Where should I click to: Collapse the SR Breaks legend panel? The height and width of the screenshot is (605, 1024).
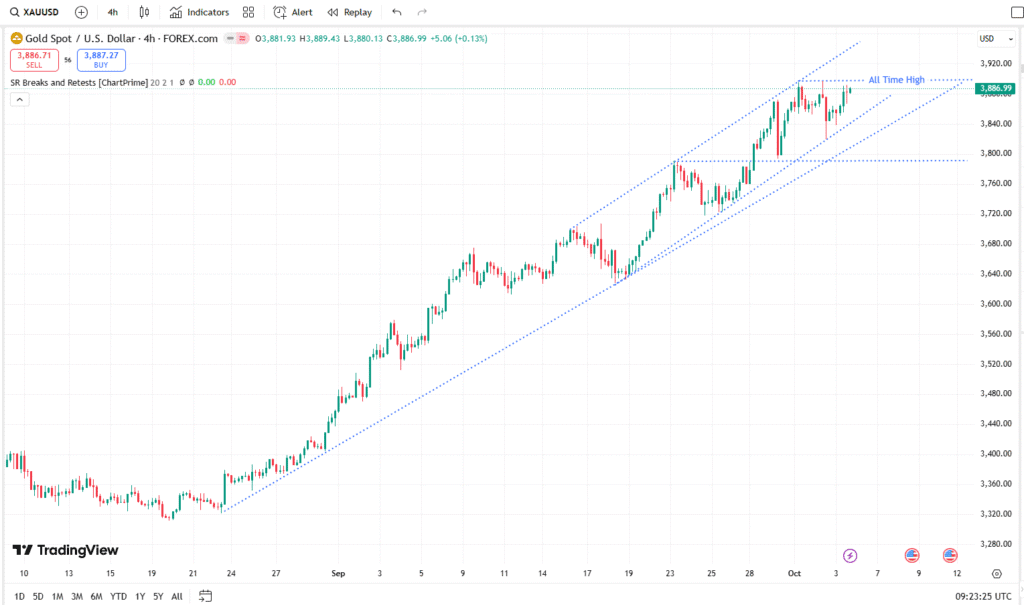19,99
